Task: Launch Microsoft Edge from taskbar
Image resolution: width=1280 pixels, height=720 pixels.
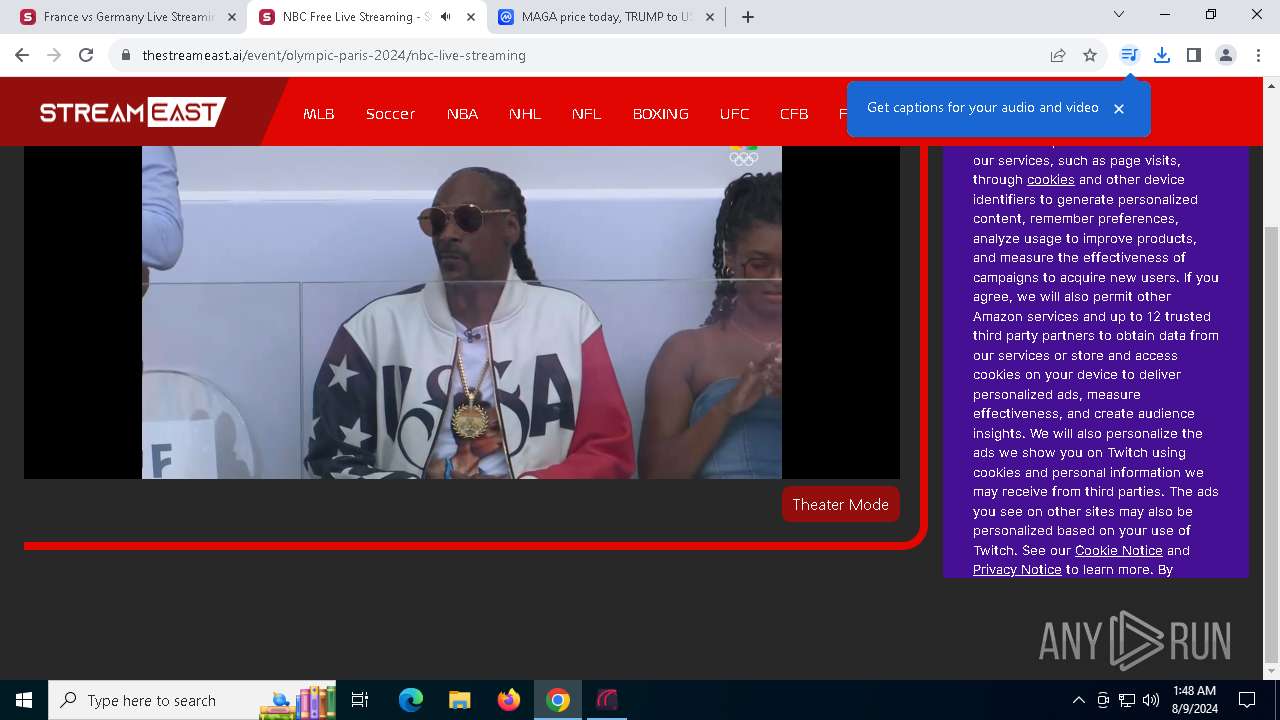Action: point(411,700)
